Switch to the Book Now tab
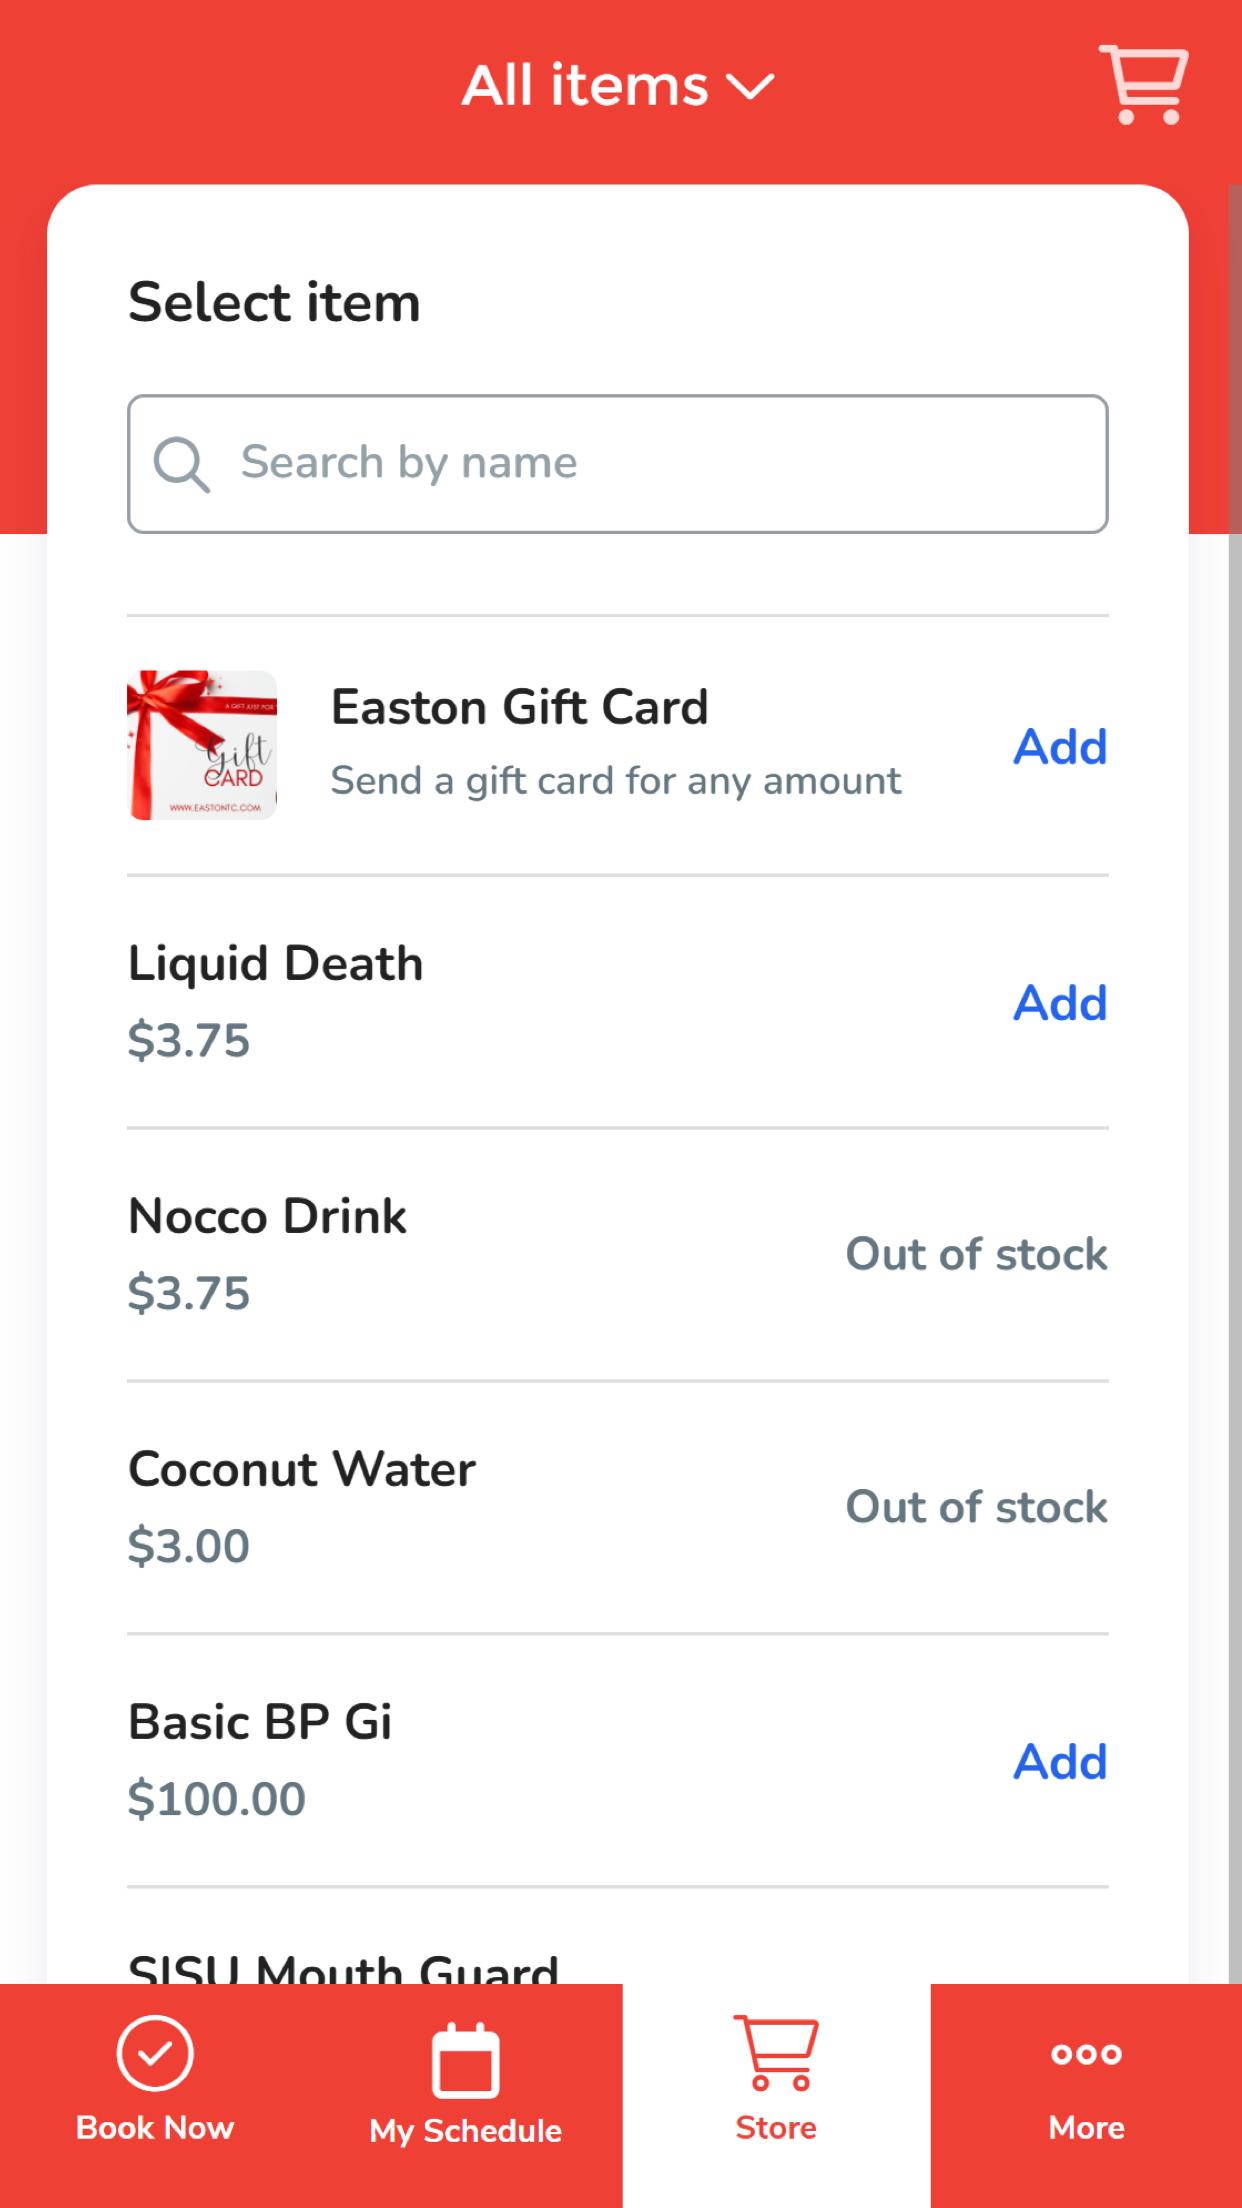 click(155, 2096)
